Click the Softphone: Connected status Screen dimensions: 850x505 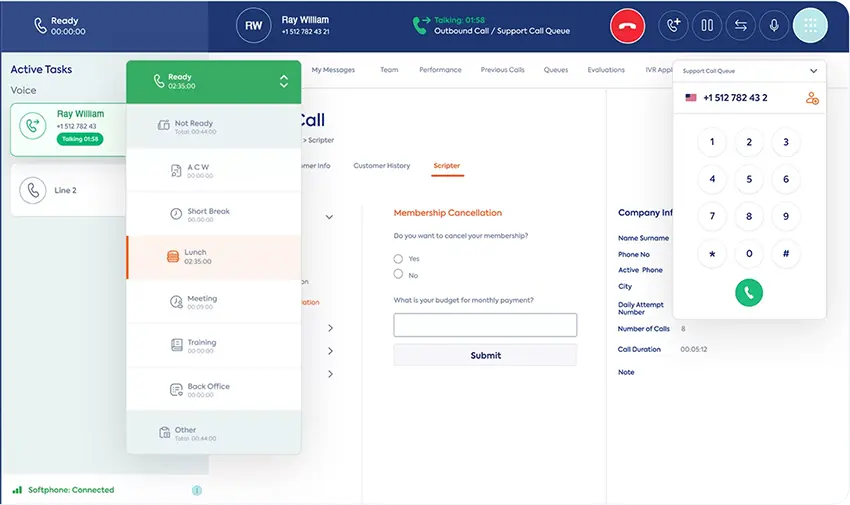point(71,490)
